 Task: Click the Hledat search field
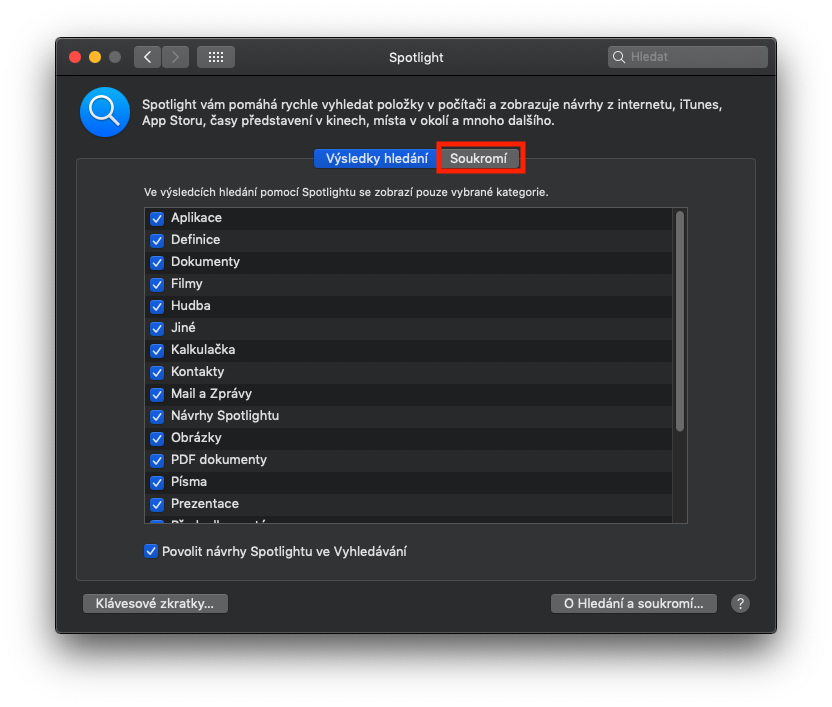(x=688, y=57)
